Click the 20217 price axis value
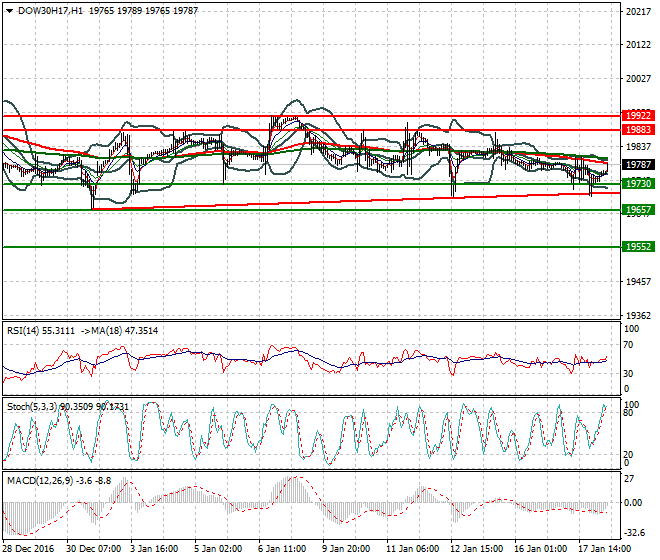660x560 pixels. pos(639,12)
